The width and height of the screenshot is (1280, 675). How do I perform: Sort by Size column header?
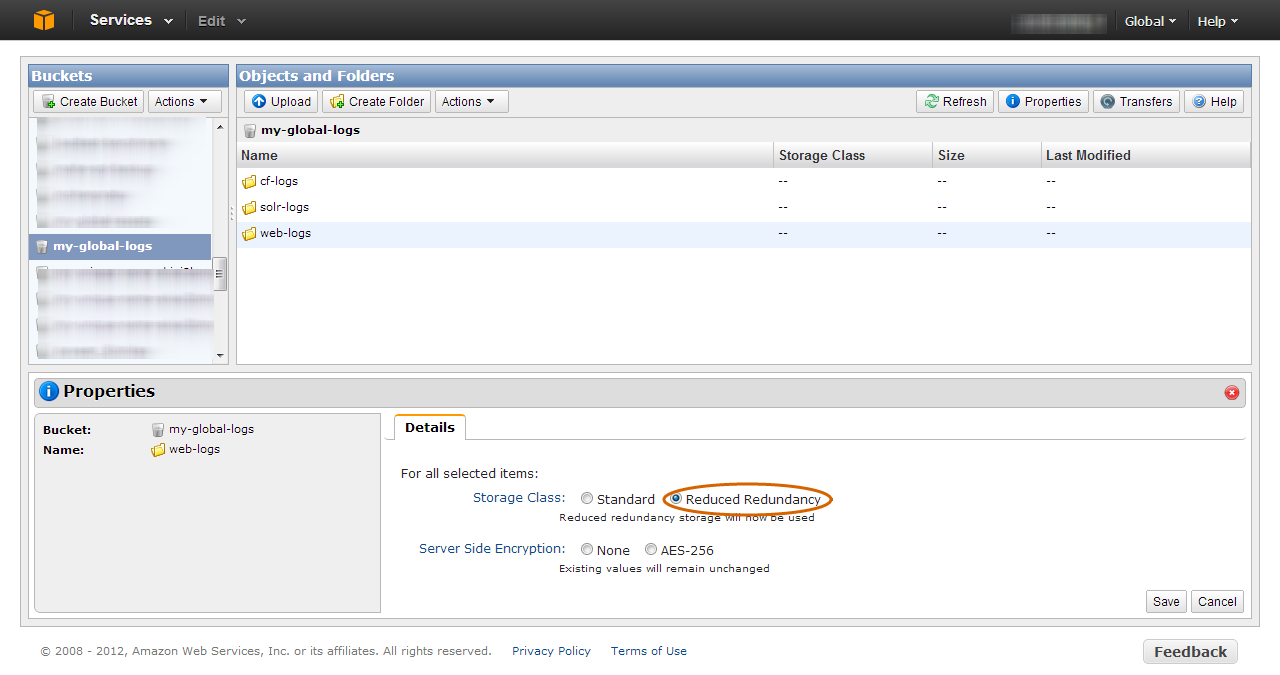pos(986,155)
